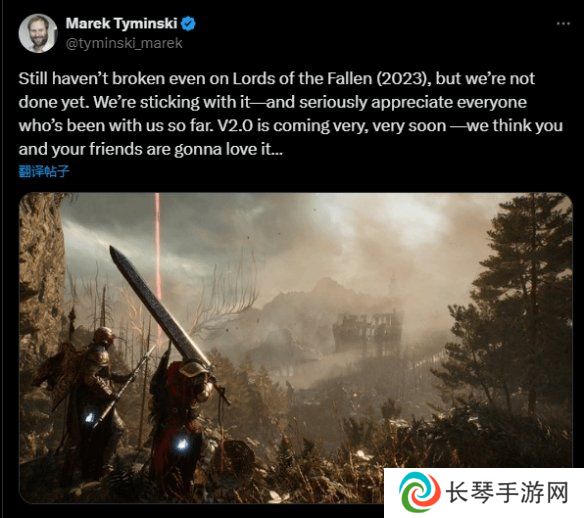This screenshot has width=584, height=518.
Task: Click the blue verified badge
Action: coord(188,24)
